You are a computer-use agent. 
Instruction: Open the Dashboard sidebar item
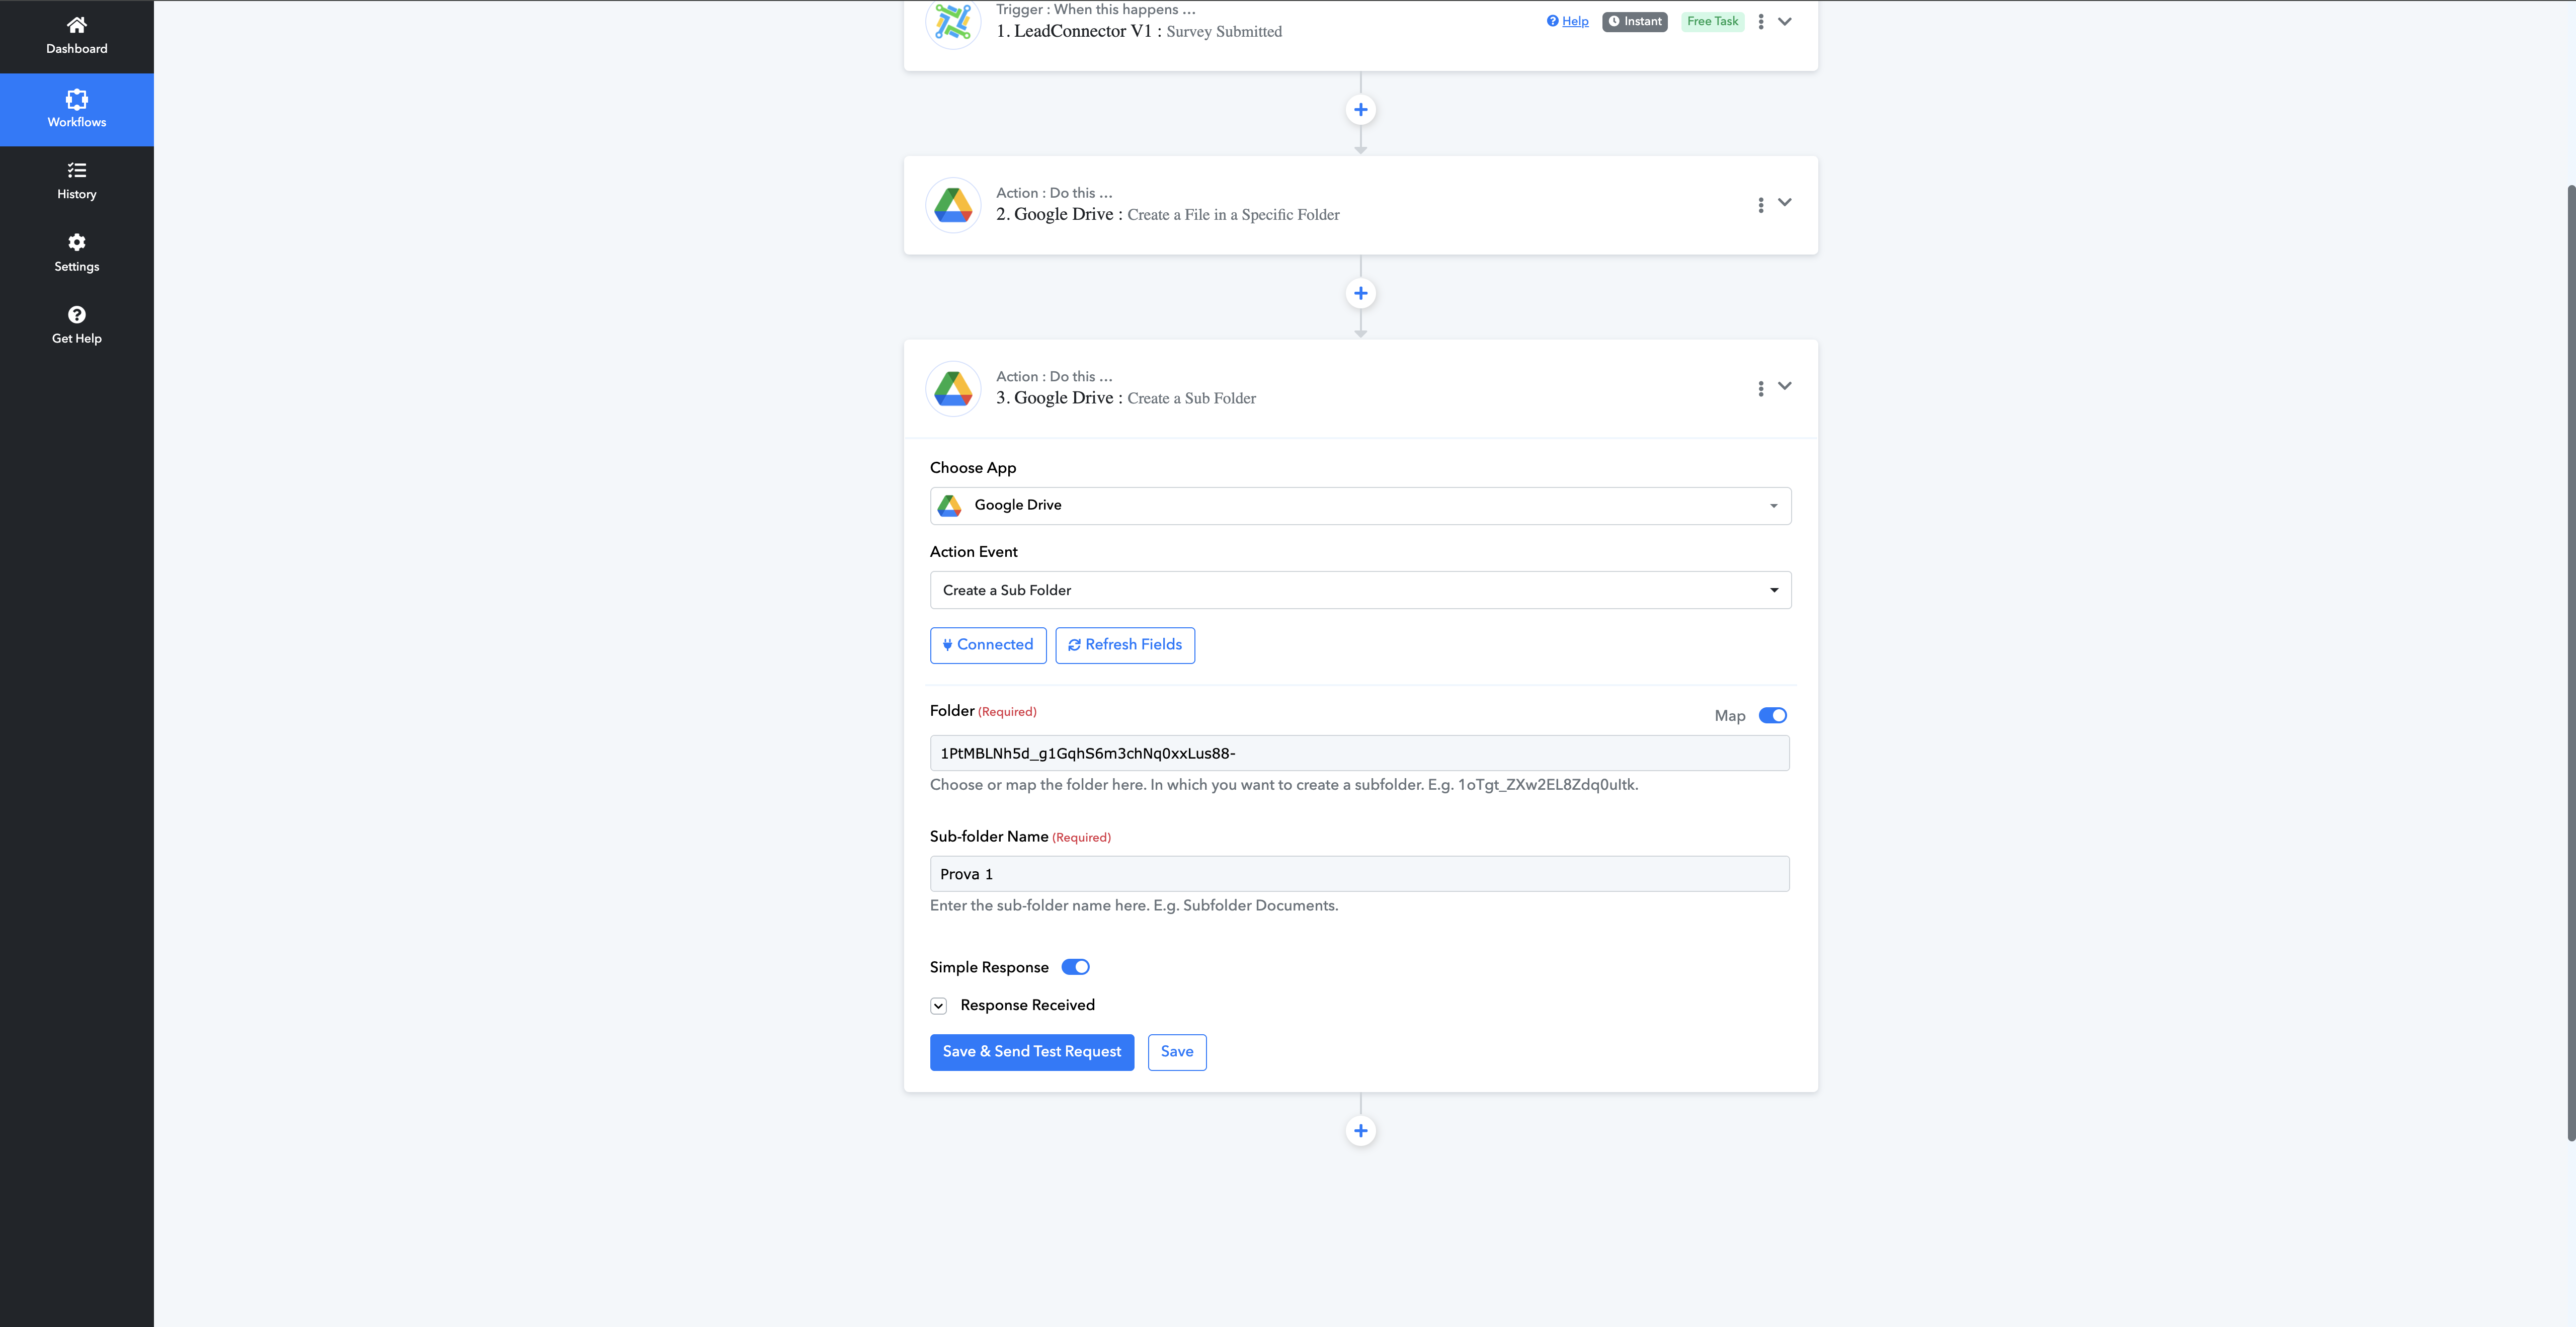[76, 36]
